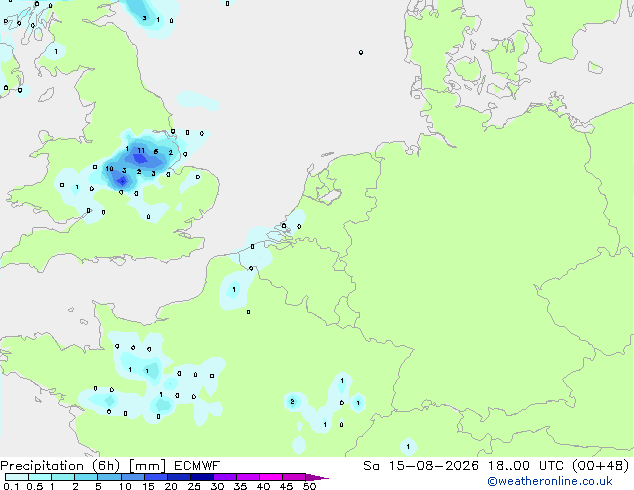Viewport: 634px width, 490px height.
Task: Pick the 45–50 mm legend color segment
Action: tap(294, 477)
